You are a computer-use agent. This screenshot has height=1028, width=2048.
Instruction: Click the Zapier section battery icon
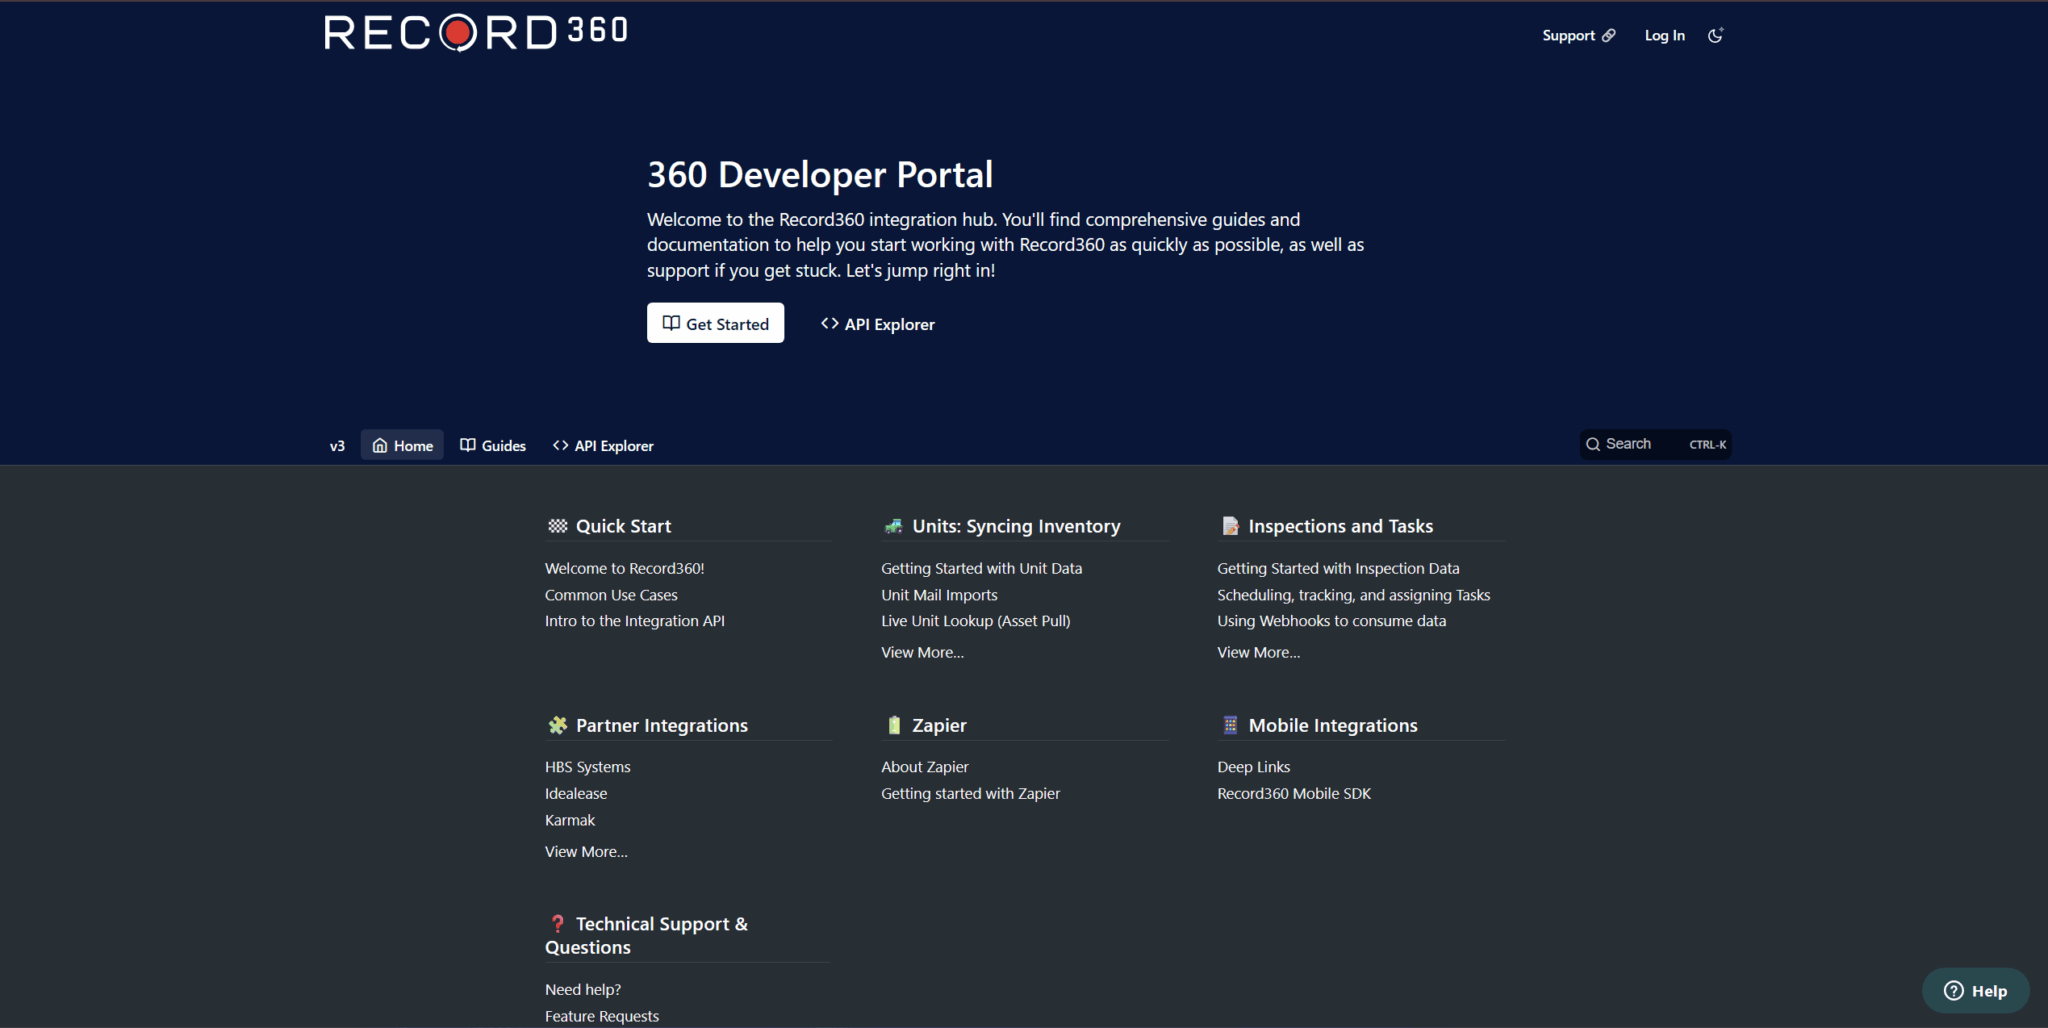pos(893,724)
